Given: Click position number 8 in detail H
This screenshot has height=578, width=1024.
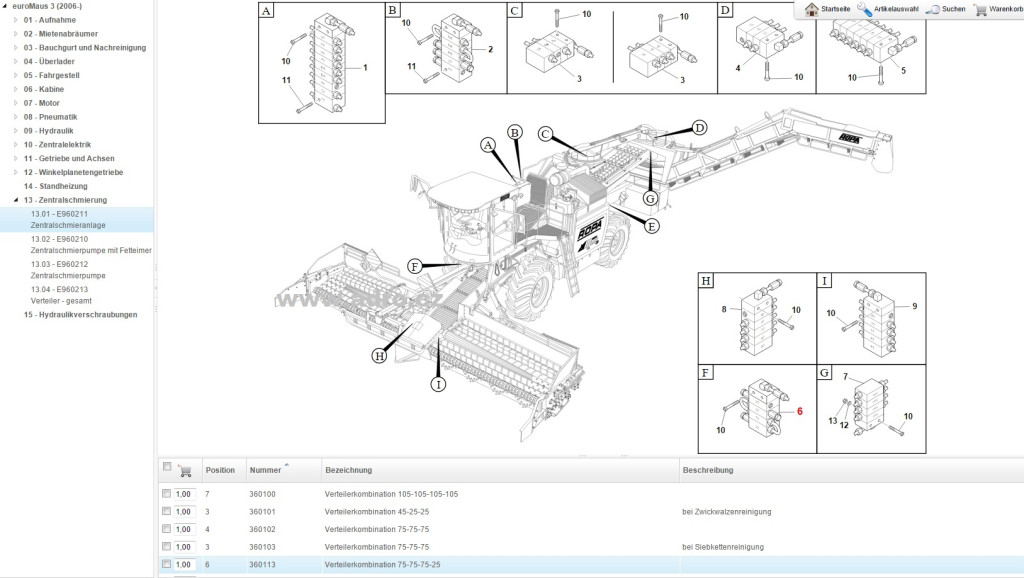Looking at the screenshot, I should [x=724, y=310].
